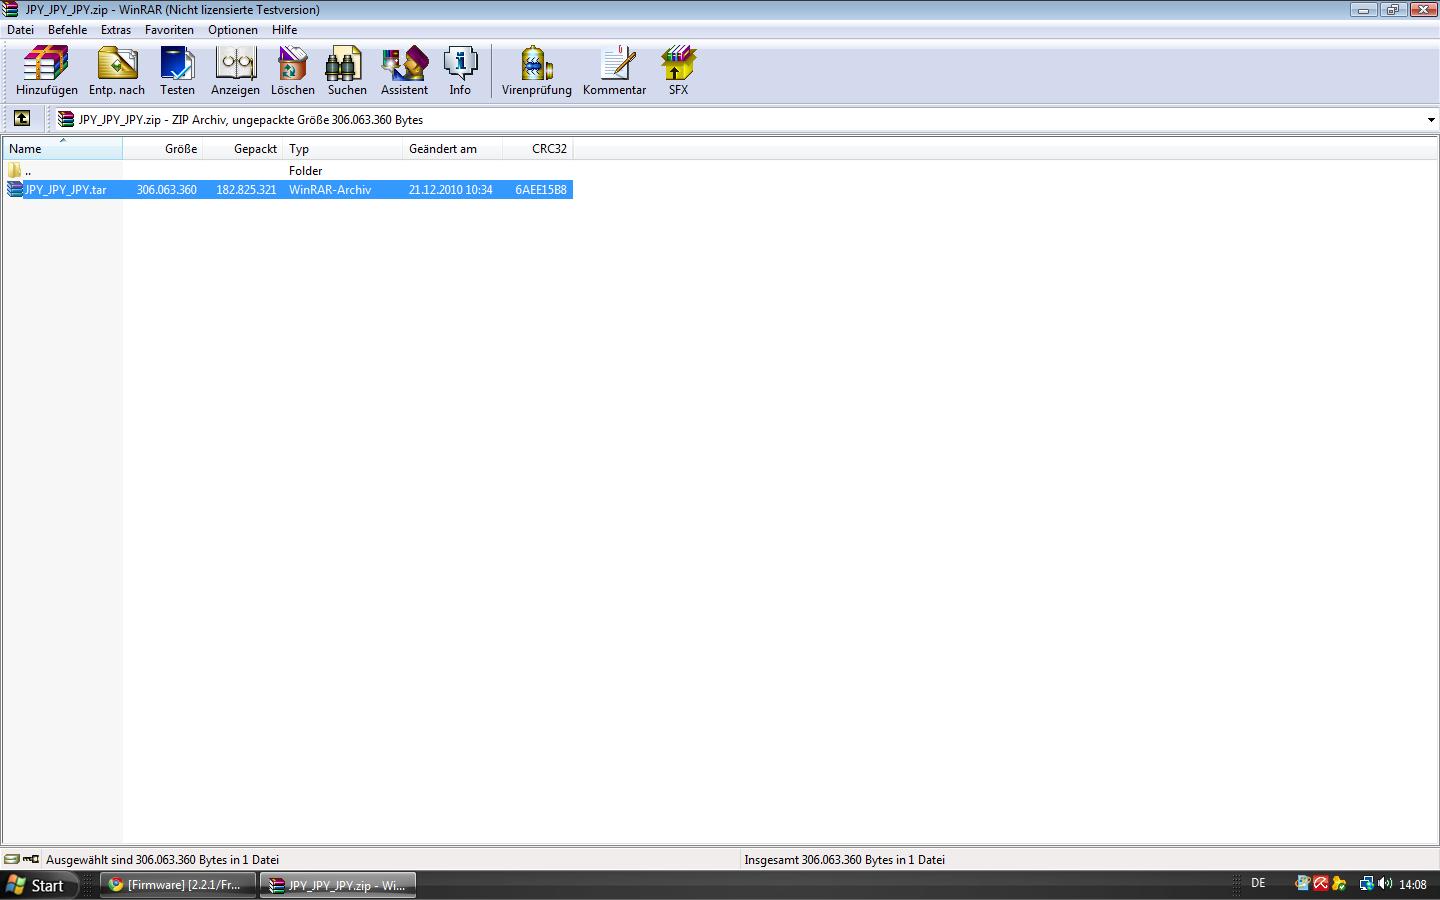Switch to Firmware Chrome taskbar window
The height and width of the screenshot is (900, 1440).
click(177, 885)
